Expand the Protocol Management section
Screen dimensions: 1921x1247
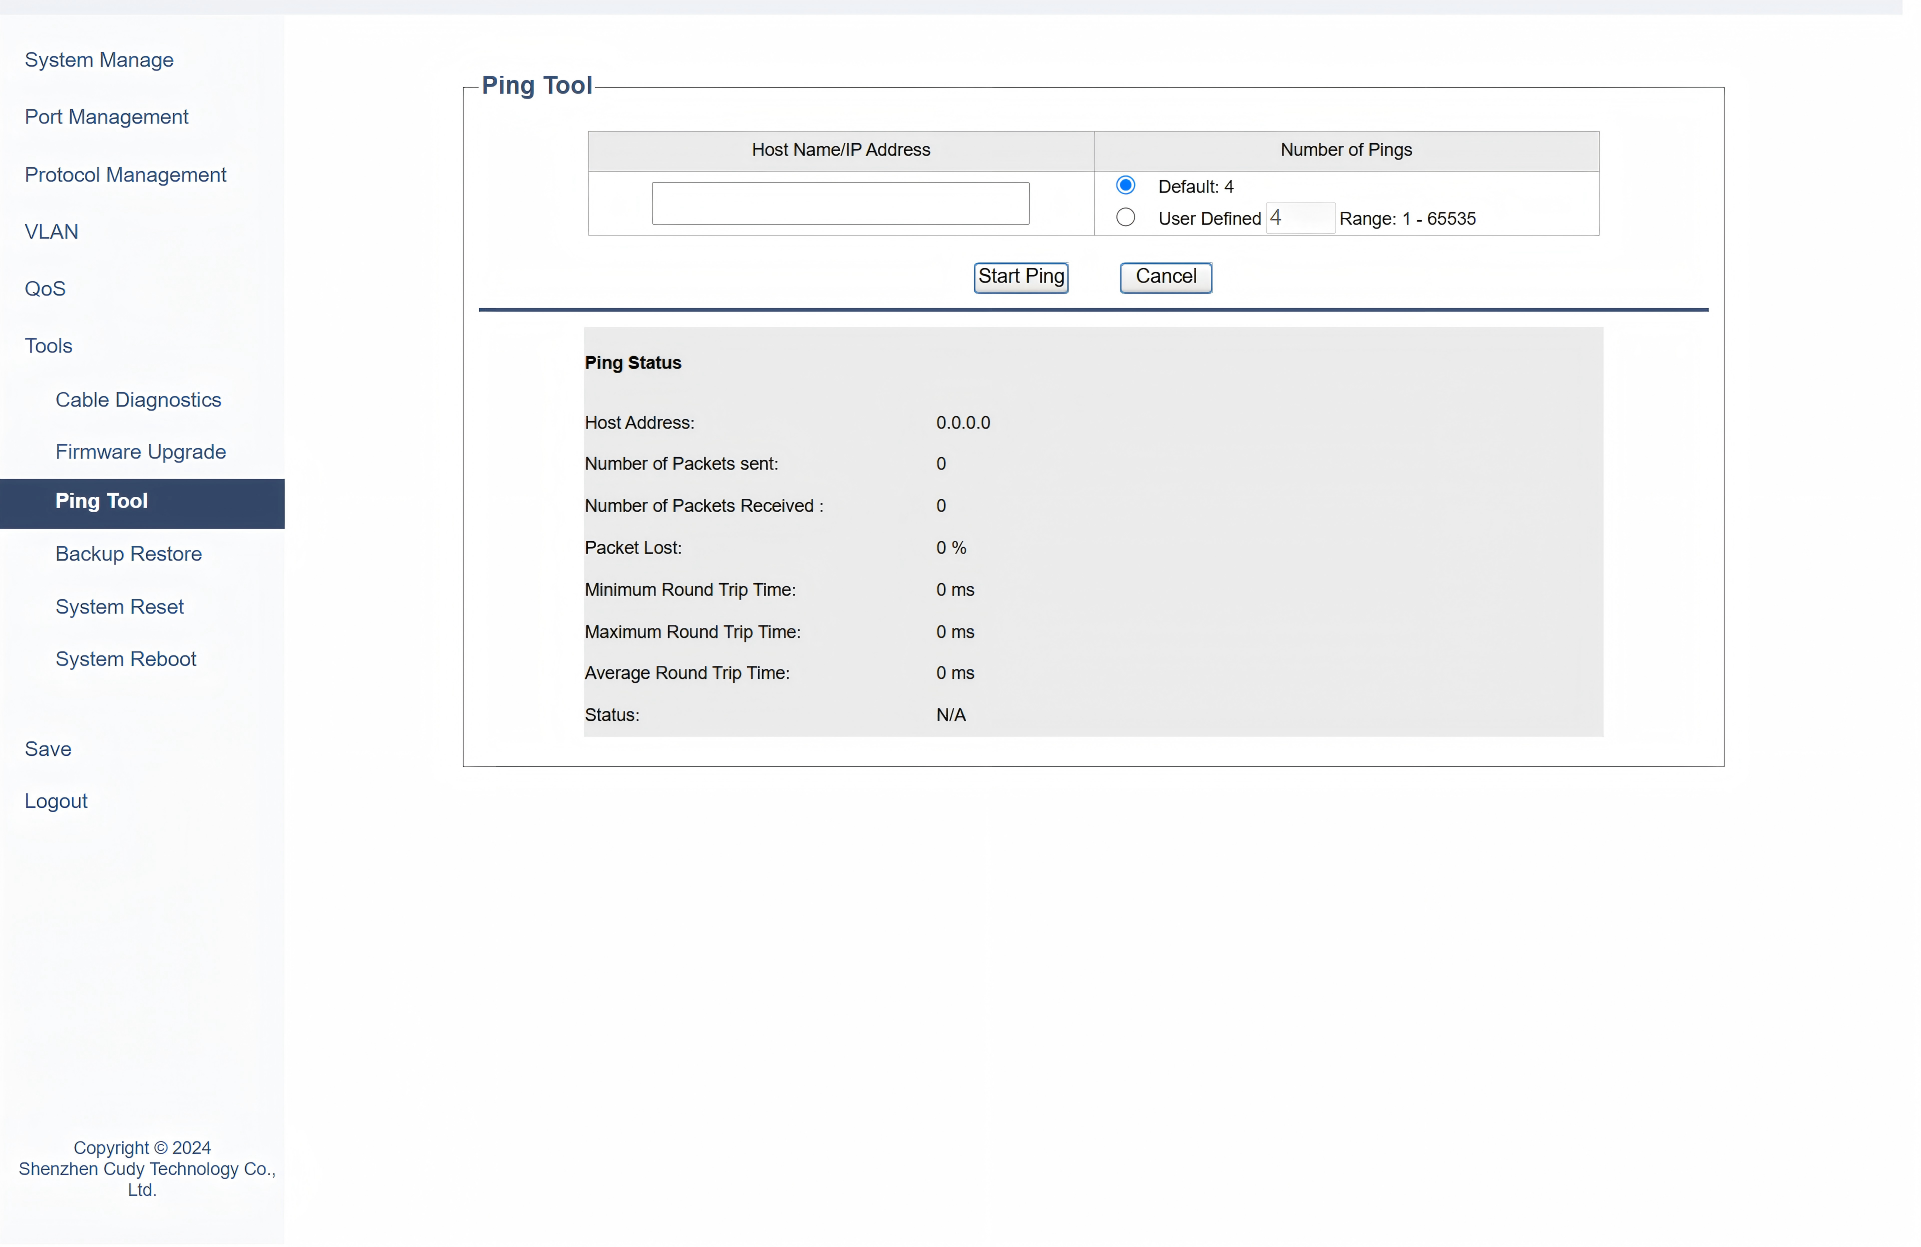[125, 175]
